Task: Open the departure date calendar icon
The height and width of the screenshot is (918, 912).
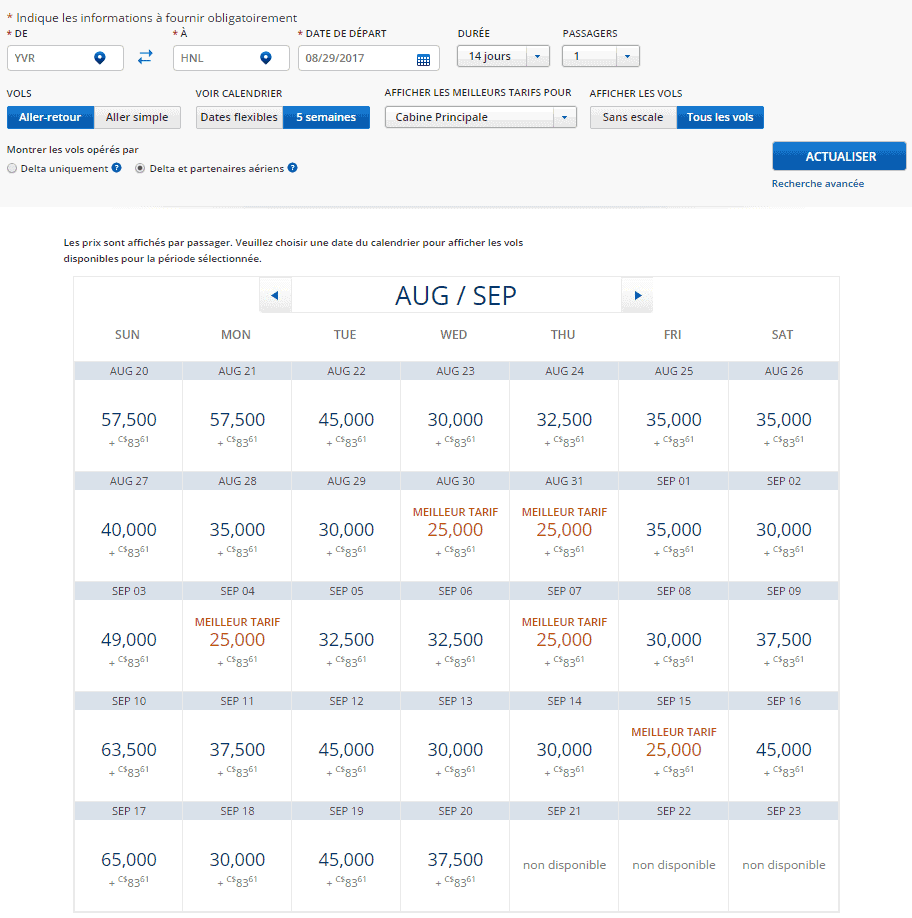Action: (423, 59)
